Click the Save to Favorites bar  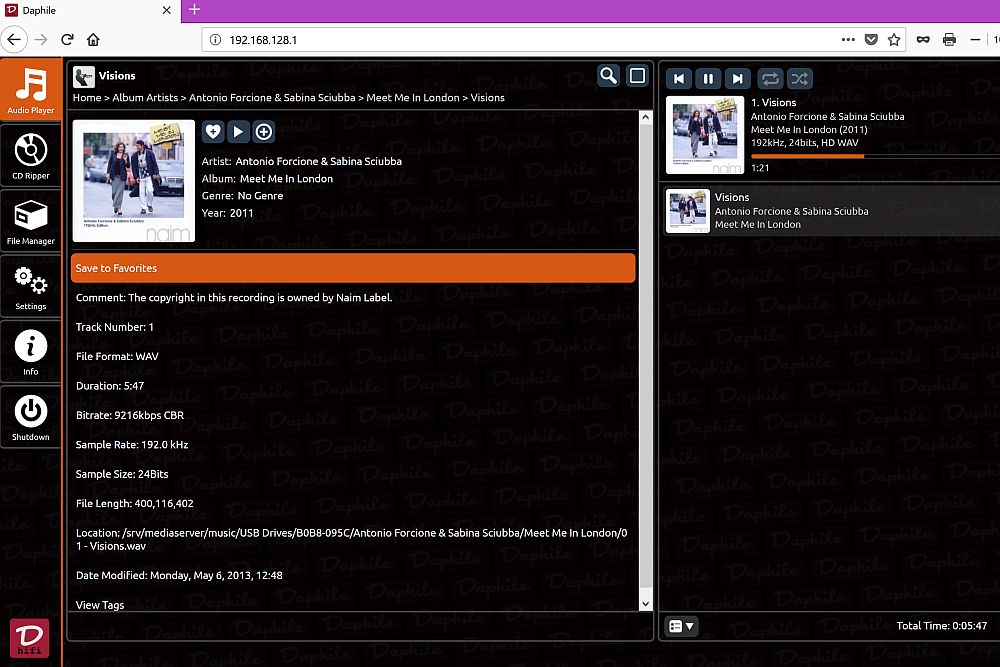[x=353, y=268]
